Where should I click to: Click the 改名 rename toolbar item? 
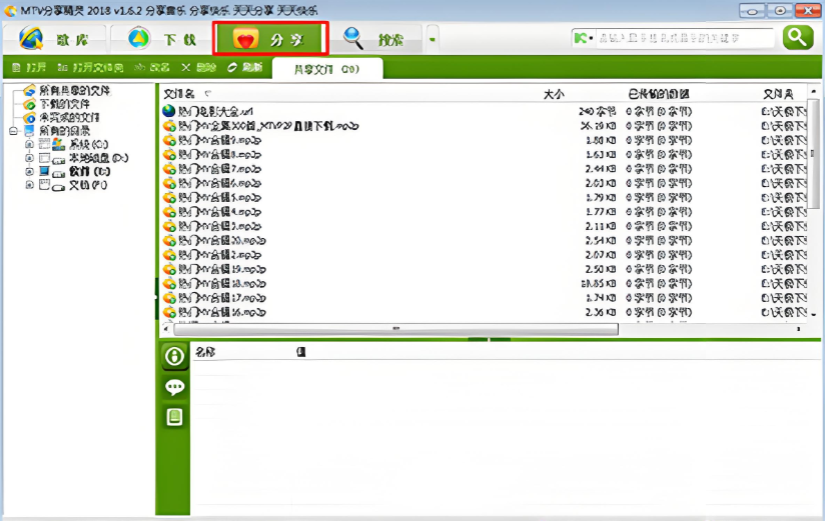click(152, 68)
